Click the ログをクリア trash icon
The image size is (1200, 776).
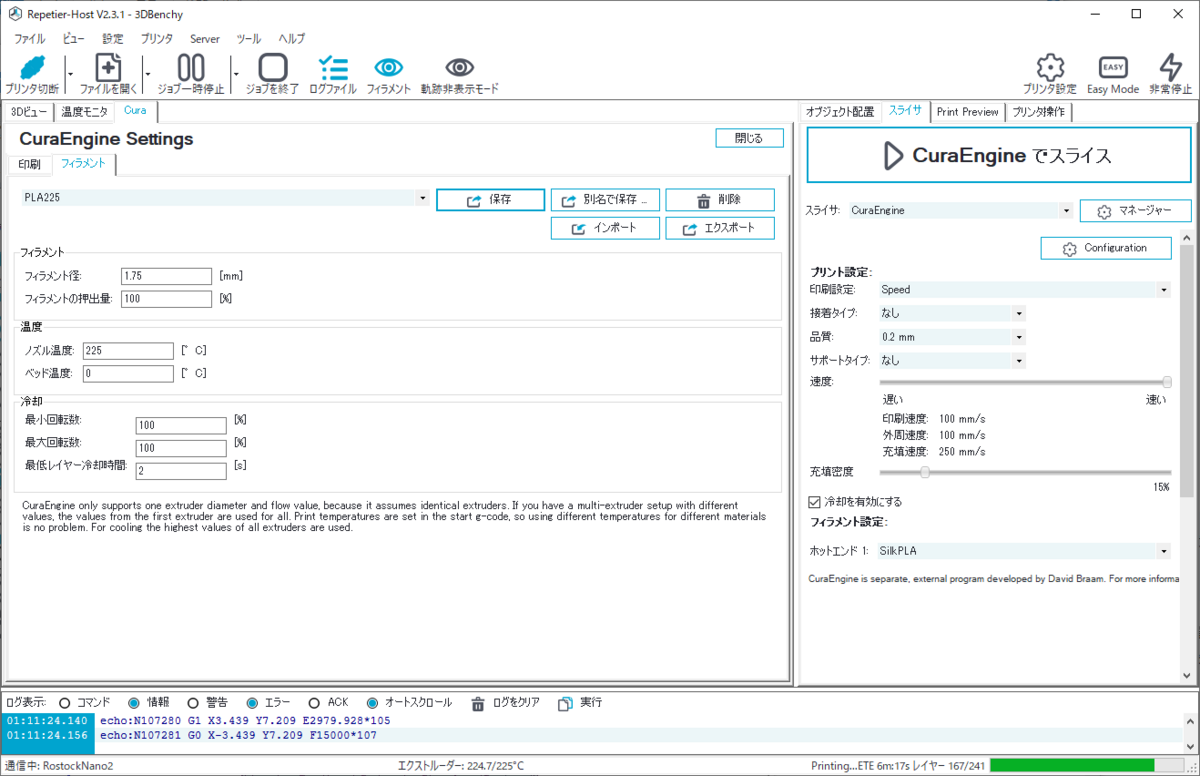point(478,703)
